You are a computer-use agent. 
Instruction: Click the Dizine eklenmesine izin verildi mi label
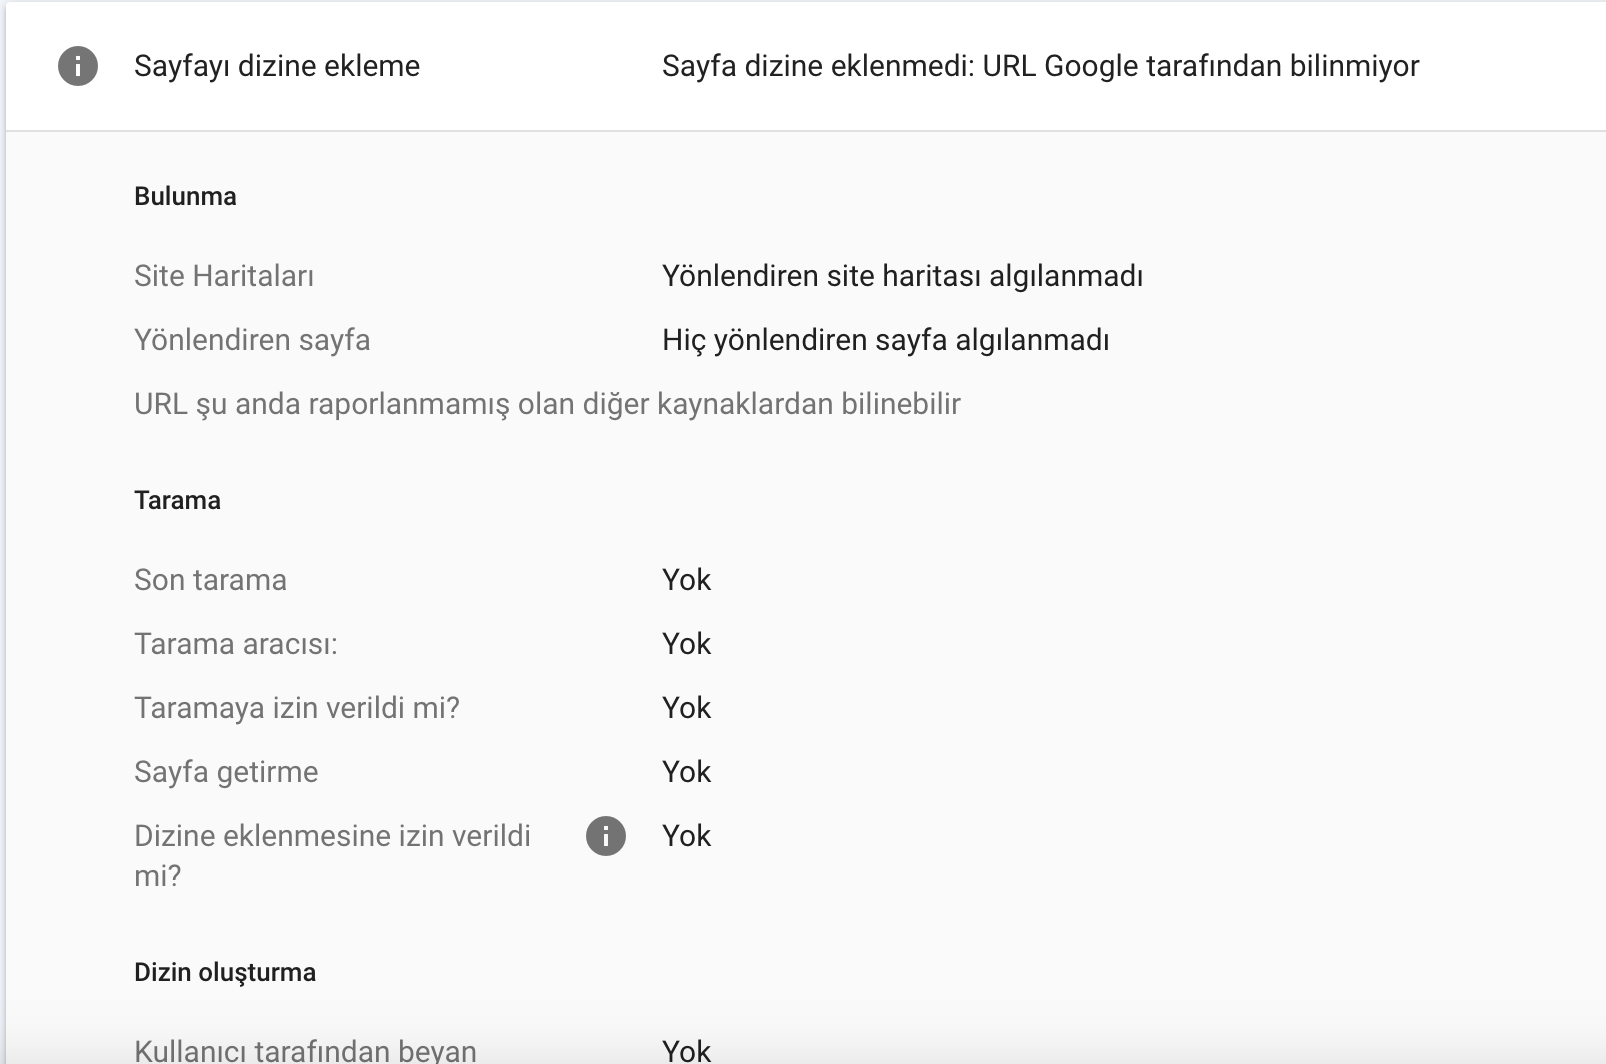(332, 856)
